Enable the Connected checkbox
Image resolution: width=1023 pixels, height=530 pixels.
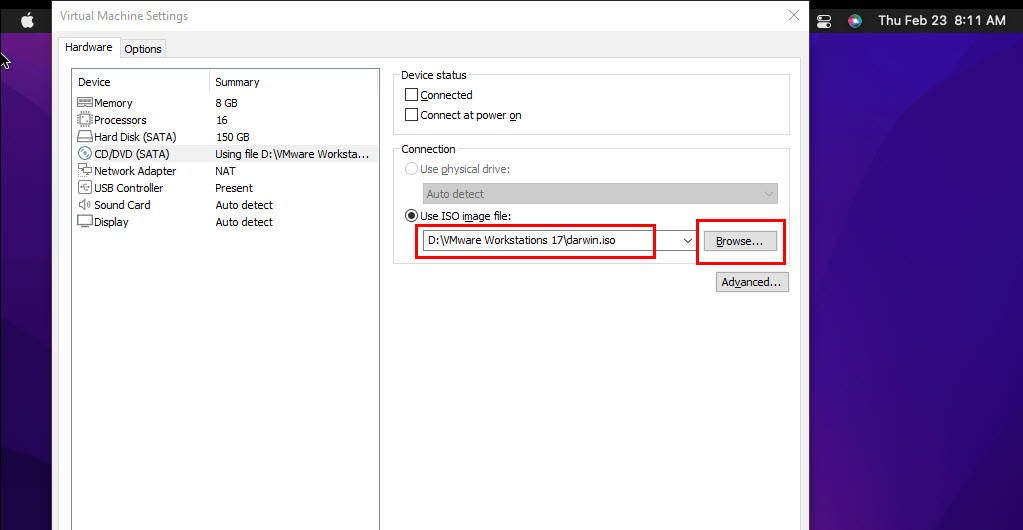pyautogui.click(x=411, y=95)
